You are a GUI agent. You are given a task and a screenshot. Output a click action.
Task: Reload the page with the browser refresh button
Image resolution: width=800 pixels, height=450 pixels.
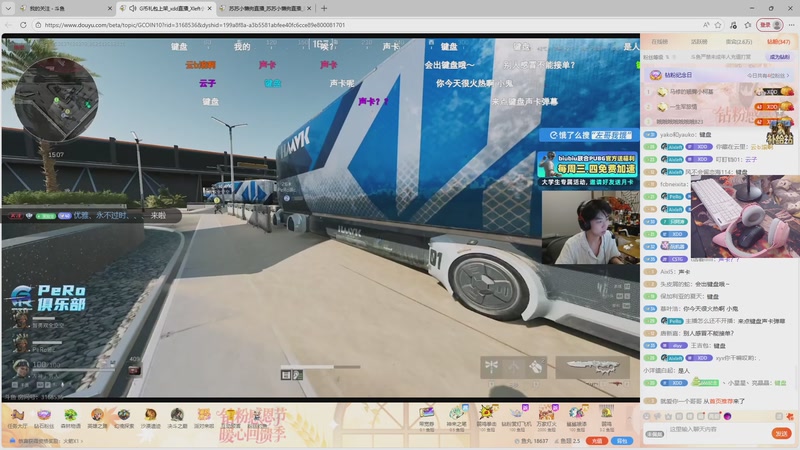(23, 24)
